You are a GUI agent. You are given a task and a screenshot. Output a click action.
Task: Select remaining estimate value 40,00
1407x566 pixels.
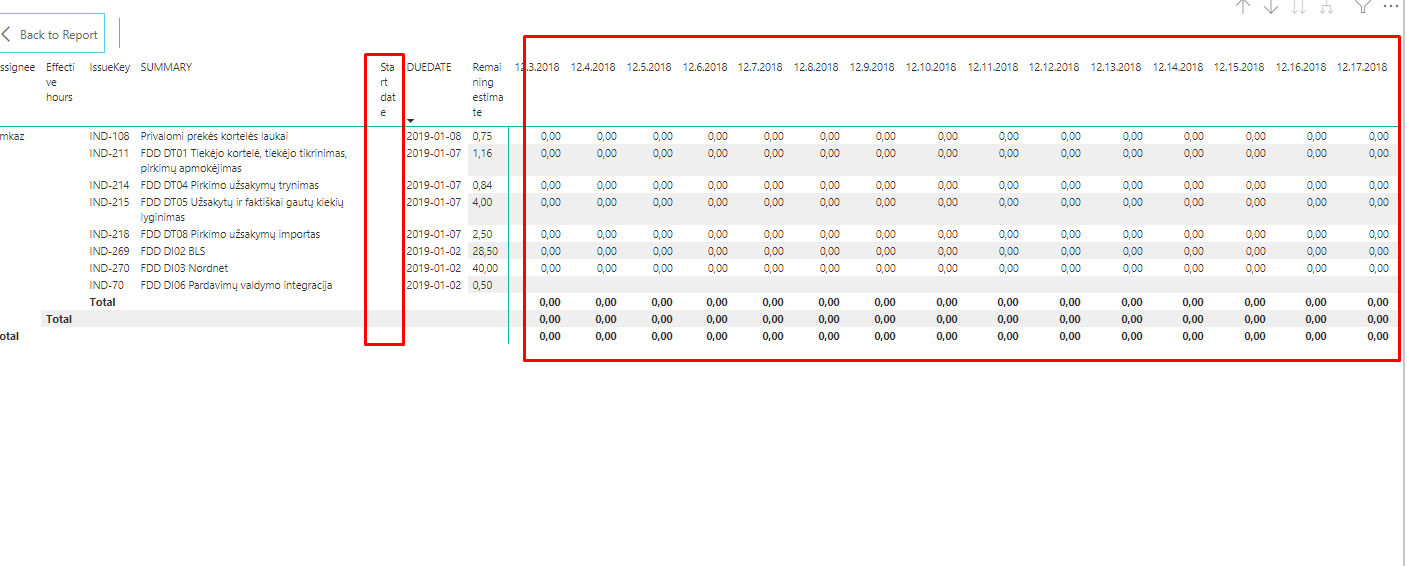[x=486, y=268]
